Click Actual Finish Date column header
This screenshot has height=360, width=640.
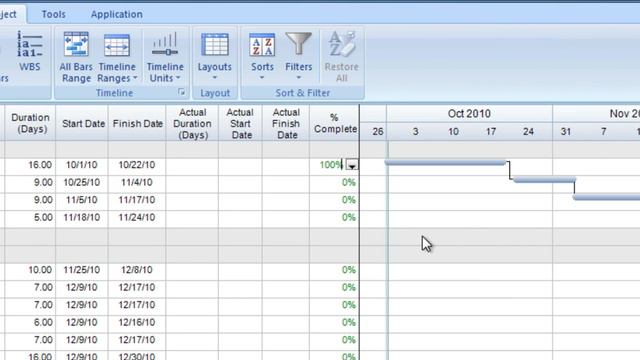point(286,123)
